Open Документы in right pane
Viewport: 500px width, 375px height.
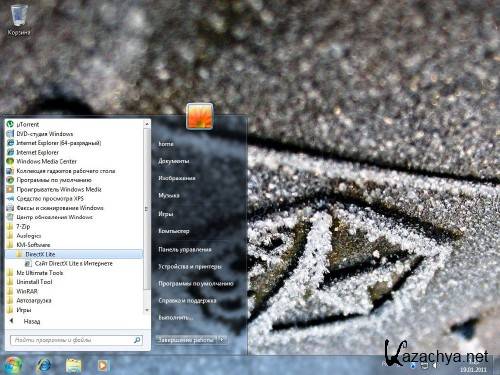pos(174,161)
